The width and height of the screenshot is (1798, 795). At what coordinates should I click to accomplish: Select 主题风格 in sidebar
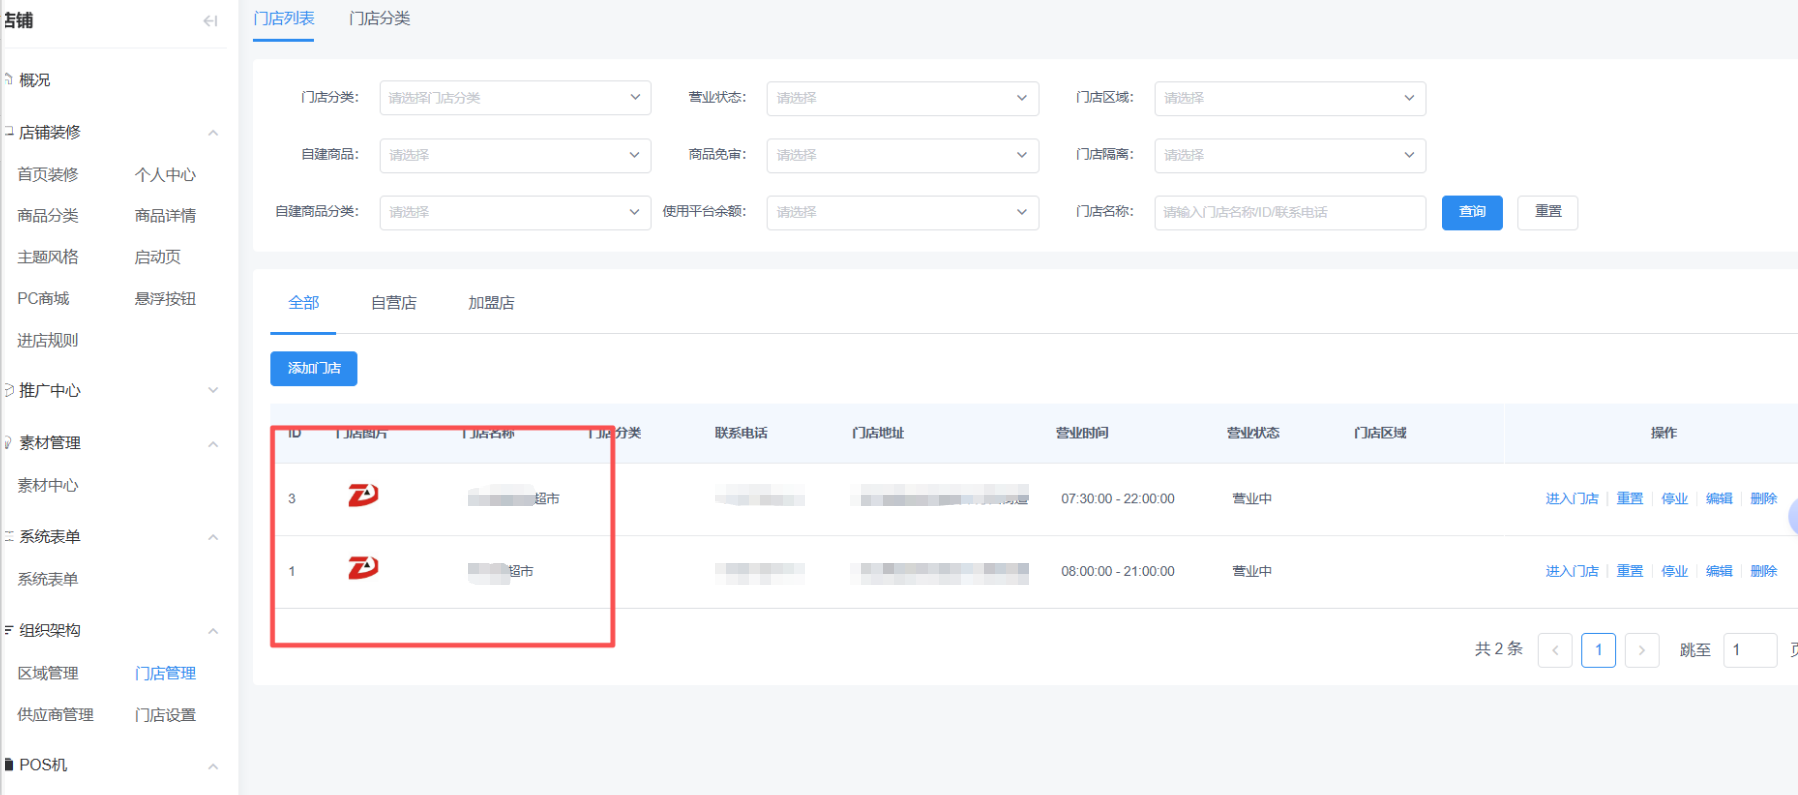48,257
